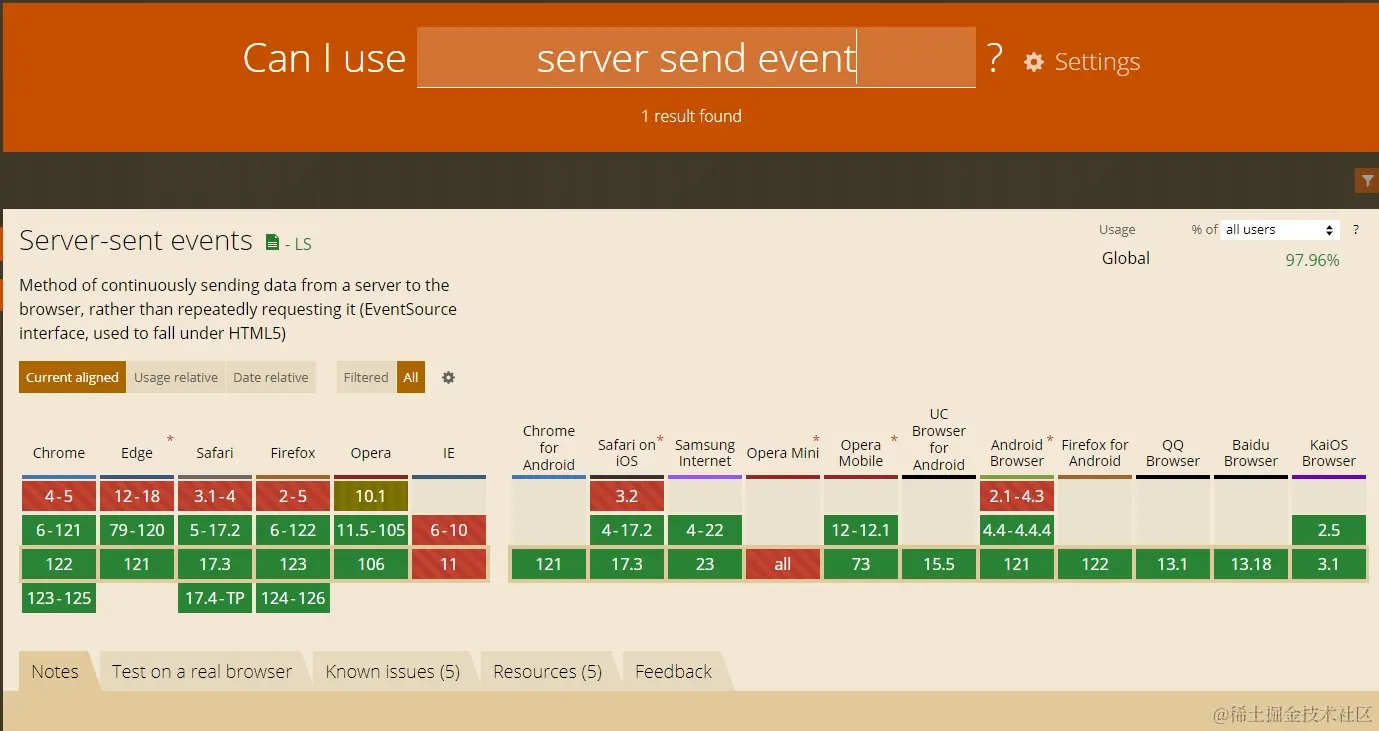Viewport: 1379px width, 731px height.
Task: Click Chrome 4-5 unsupported cell
Action: click(59, 496)
